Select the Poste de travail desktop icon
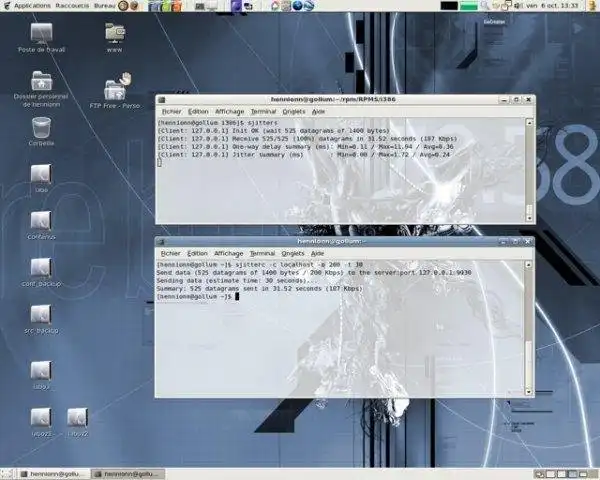The height and width of the screenshot is (480, 600). tap(41, 38)
